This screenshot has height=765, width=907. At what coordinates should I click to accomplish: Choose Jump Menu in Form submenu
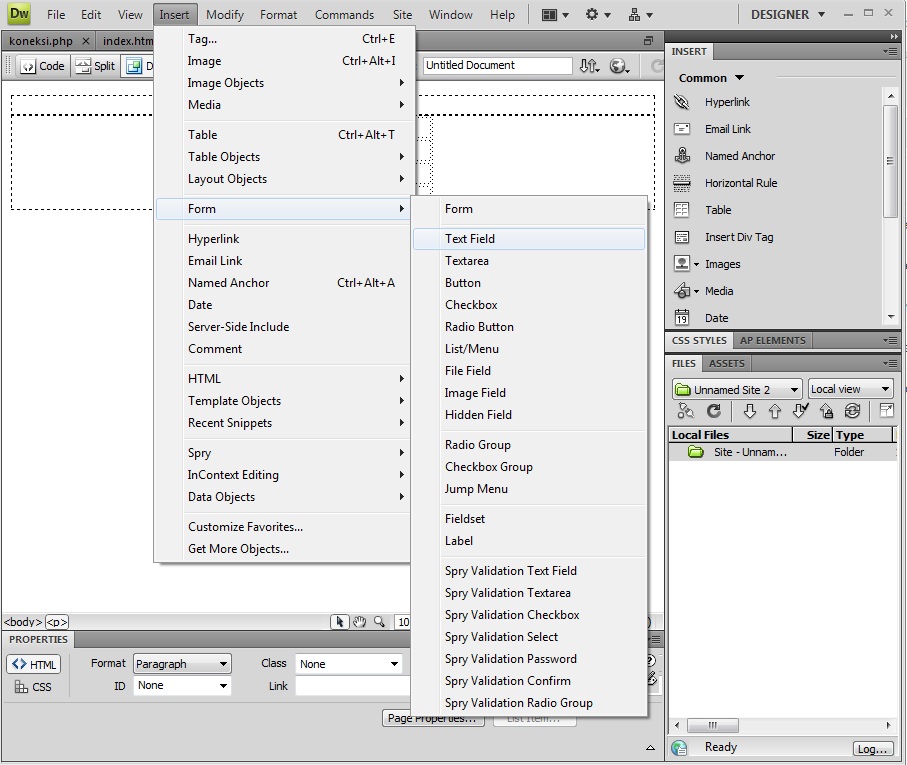tap(529, 489)
